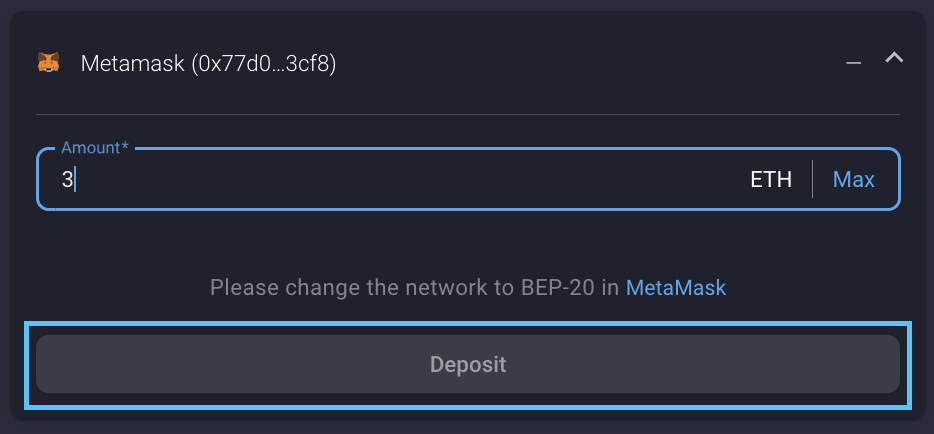Click the BEP-20 text in the notice
This screenshot has width=934, height=434.
click(x=553, y=288)
